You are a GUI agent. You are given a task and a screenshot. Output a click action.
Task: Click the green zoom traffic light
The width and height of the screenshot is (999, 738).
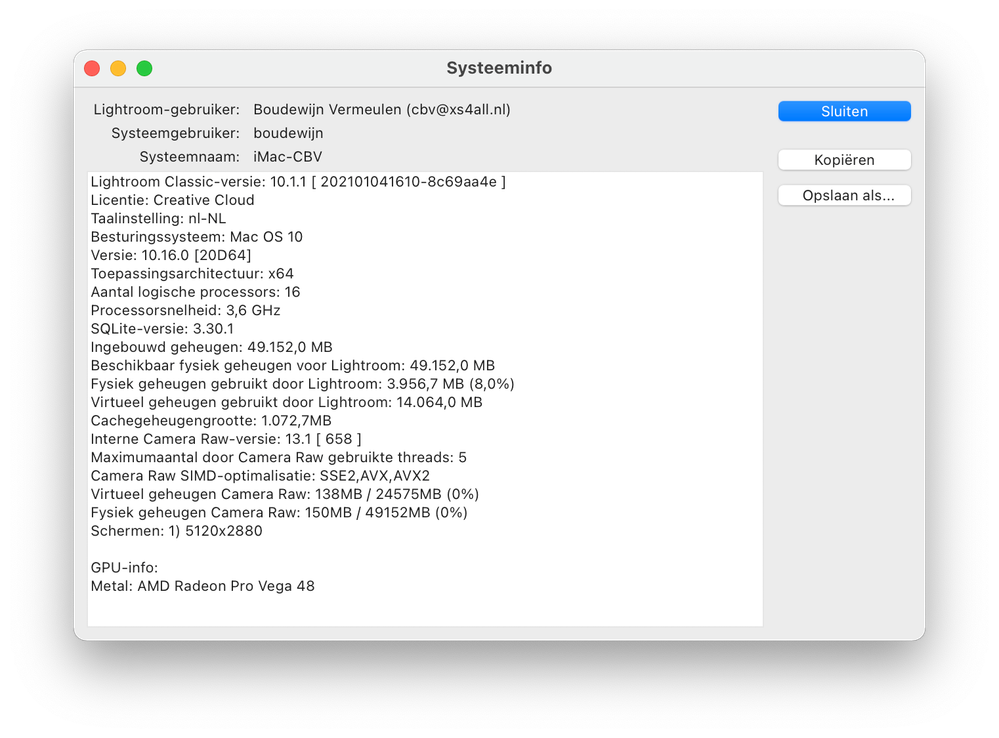point(144,68)
